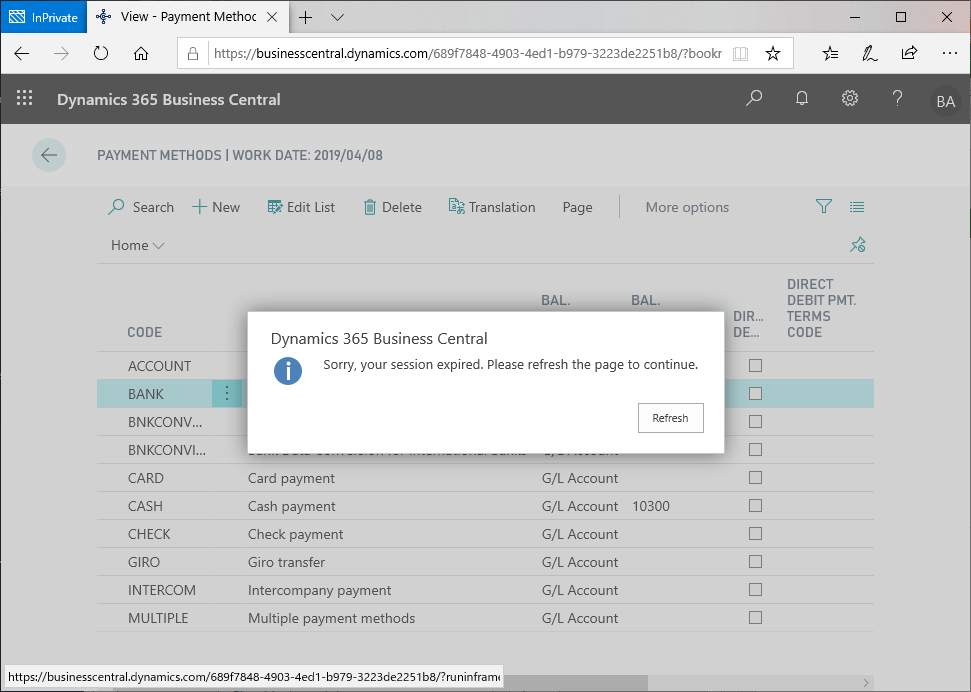Select the View - Payment Methods tab
This screenshot has height=692, width=971.
click(x=187, y=17)
